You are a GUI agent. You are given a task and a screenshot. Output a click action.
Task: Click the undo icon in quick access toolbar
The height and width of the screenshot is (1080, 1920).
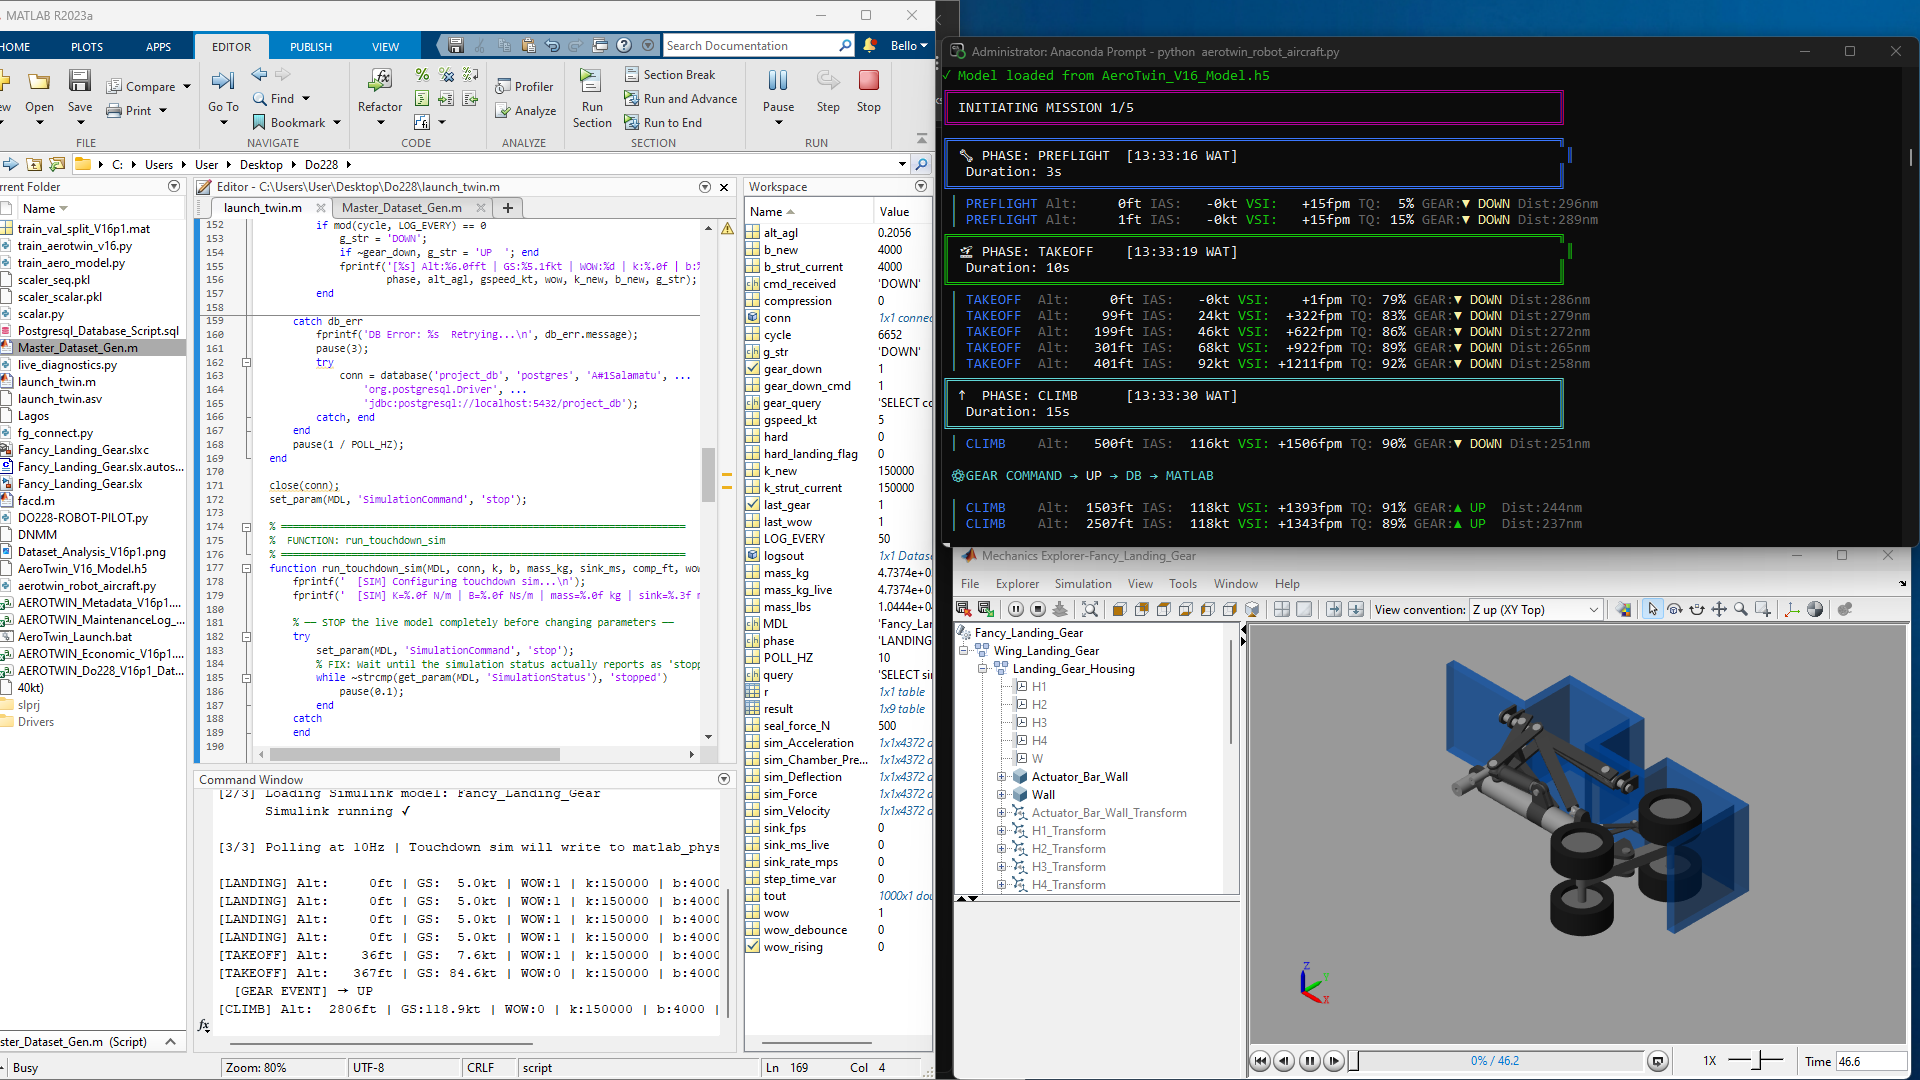click(x=552, y=46)
